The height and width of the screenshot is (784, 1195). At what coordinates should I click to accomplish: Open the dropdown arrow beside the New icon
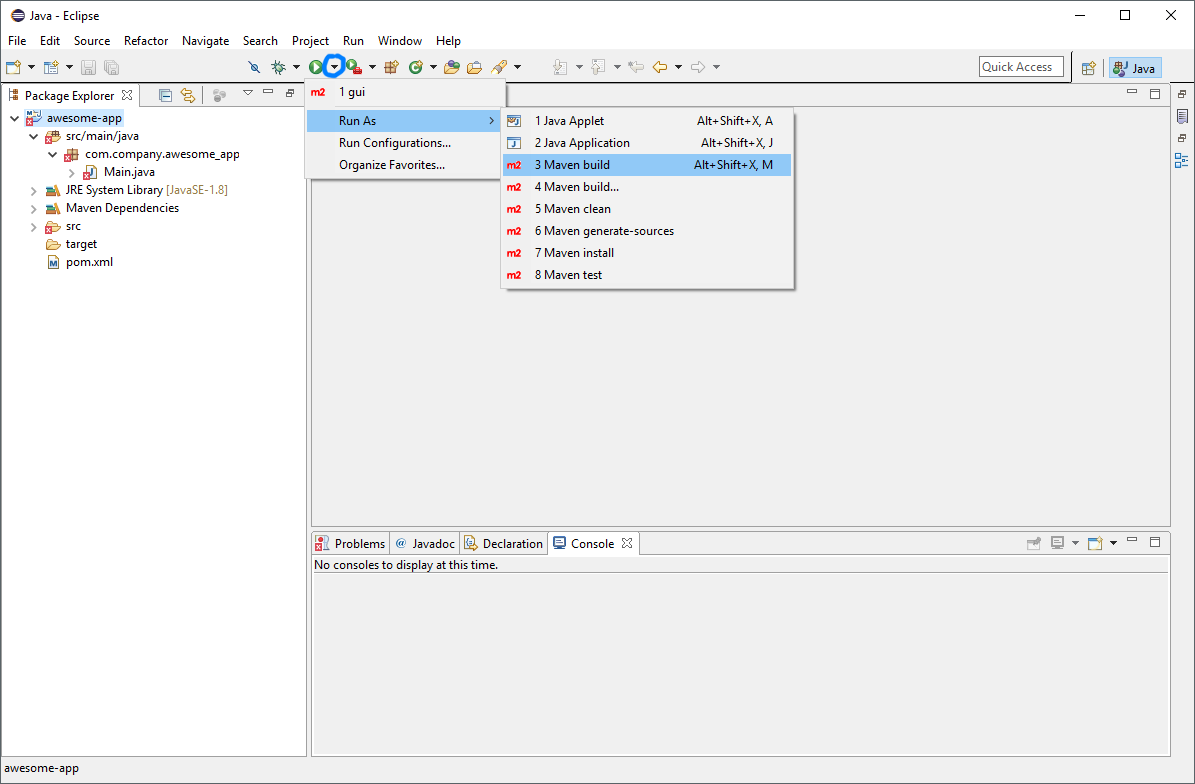[31, 67]
